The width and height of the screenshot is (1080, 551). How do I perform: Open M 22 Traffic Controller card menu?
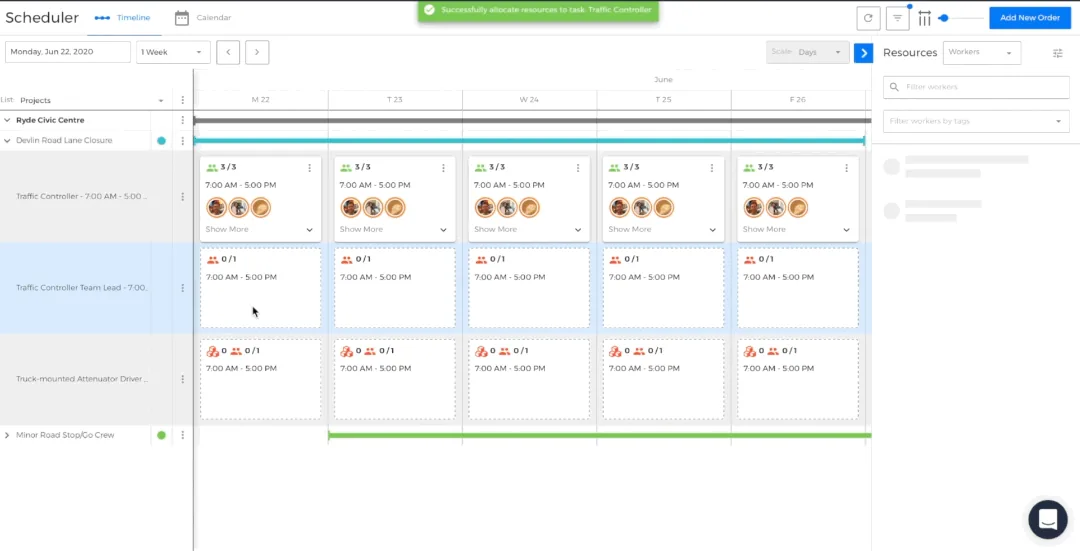pos(309,167)
